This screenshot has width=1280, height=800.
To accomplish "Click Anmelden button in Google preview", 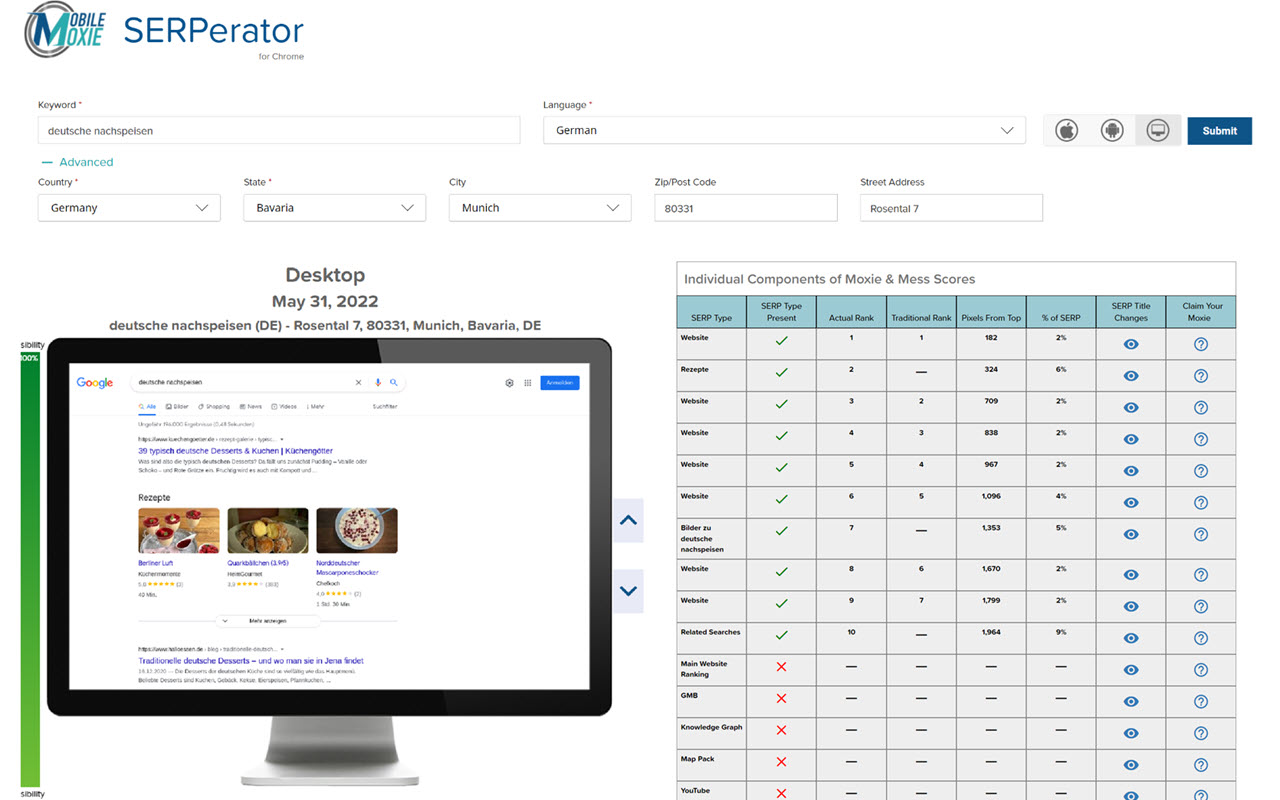I will pyautogui.click(x=559, y=383).
